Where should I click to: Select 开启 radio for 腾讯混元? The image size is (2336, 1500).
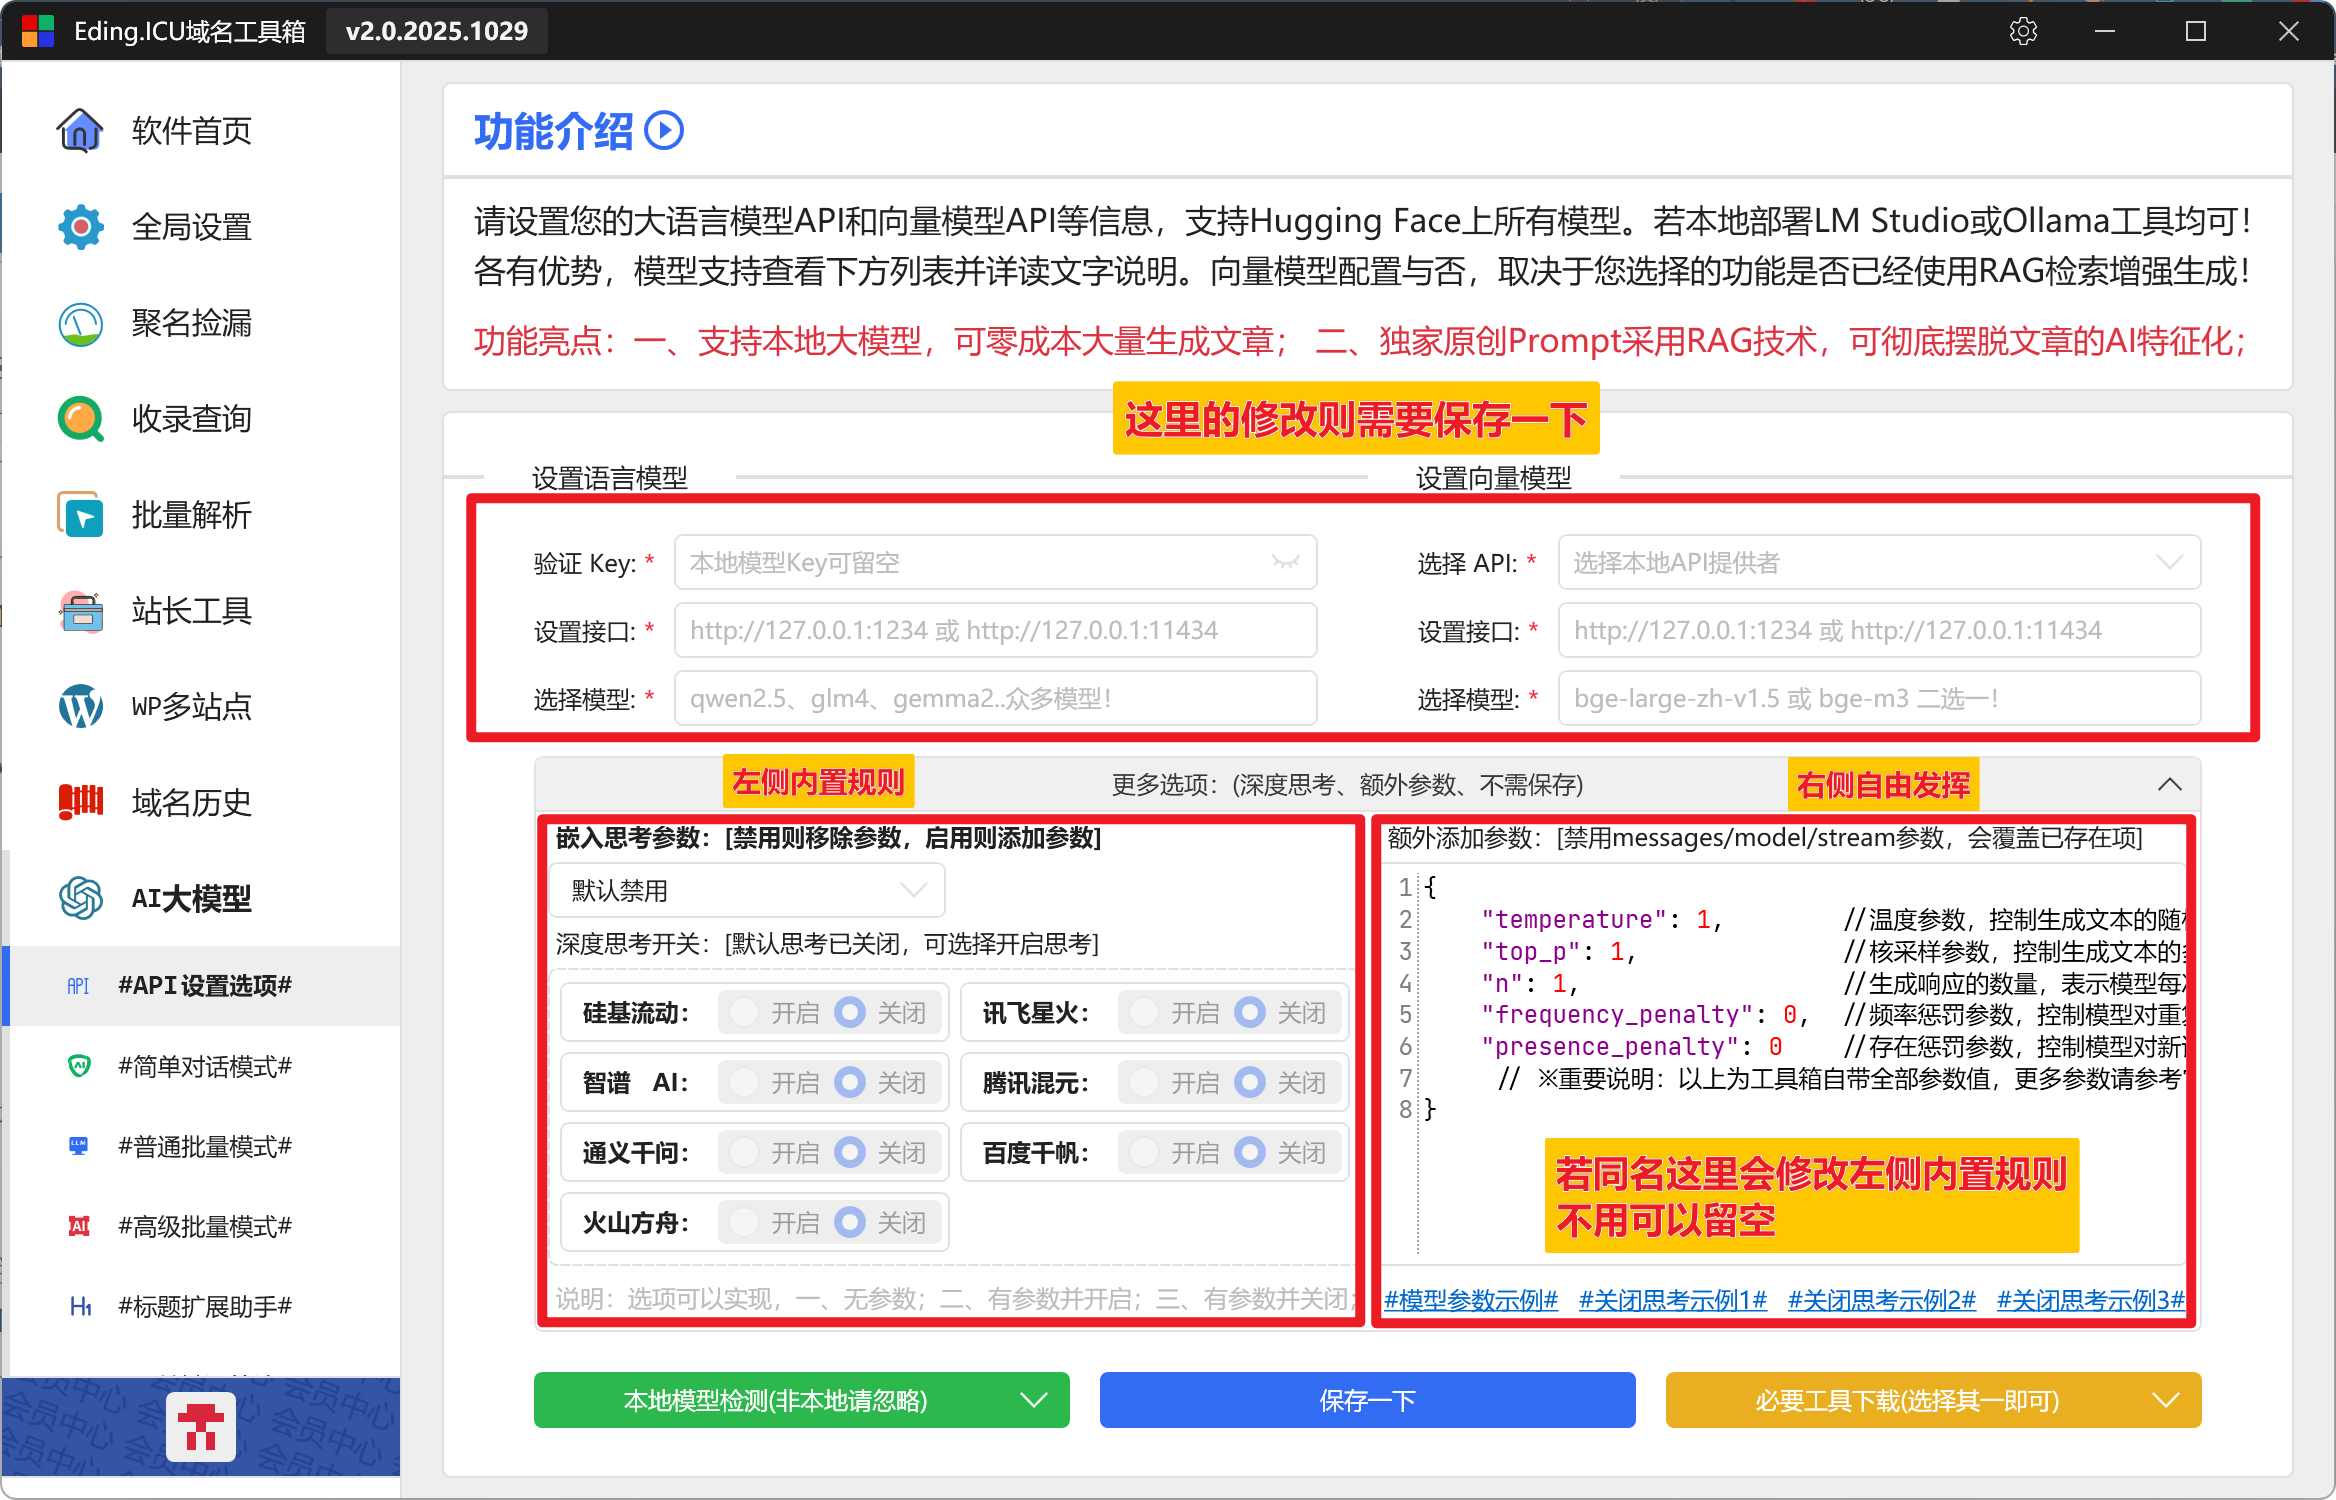pyautogui.click(x=1144, y=1083)
